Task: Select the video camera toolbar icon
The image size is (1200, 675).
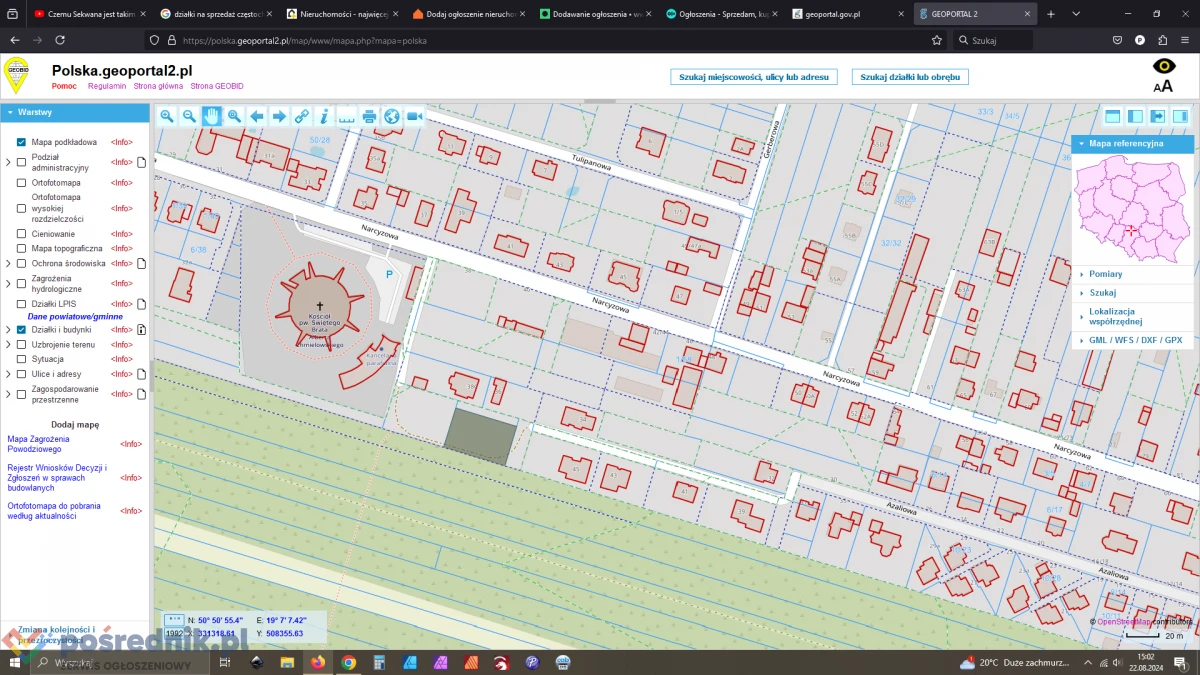Action: [x=413, y=116]
